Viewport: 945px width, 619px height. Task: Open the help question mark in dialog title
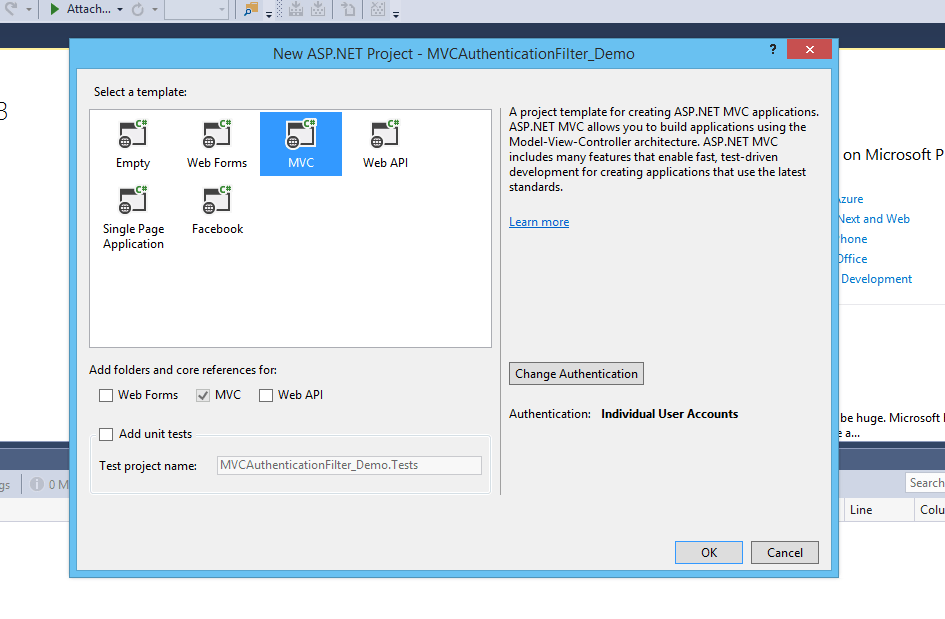pyautogui.click(x=772, y=49)
